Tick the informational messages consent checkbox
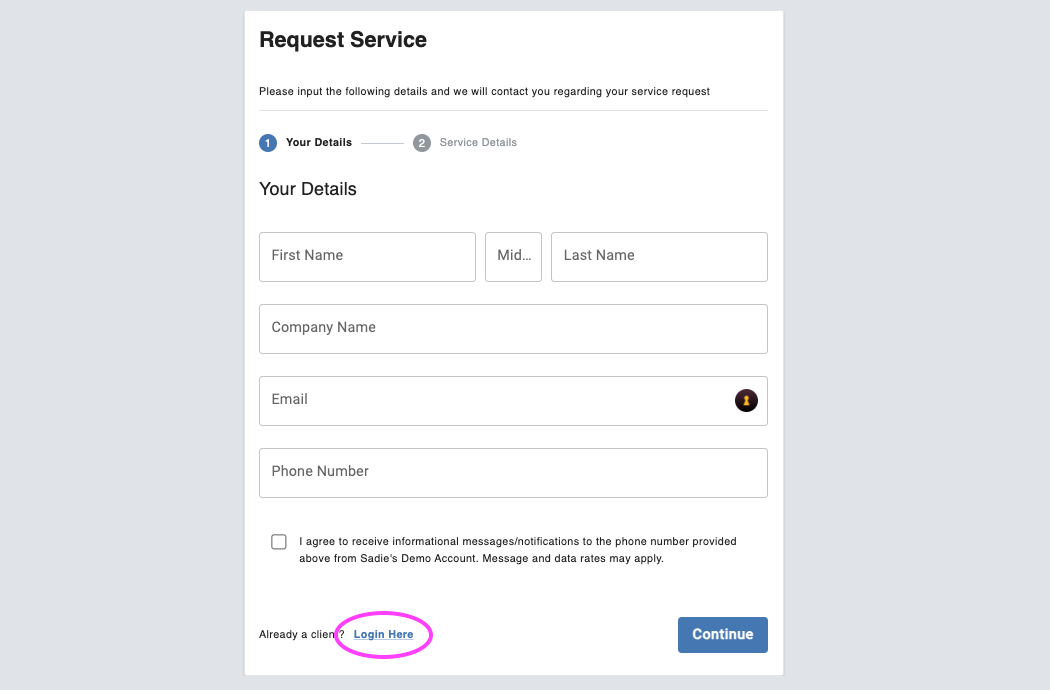Screen dimensions: 1050x690 [279, 542]
